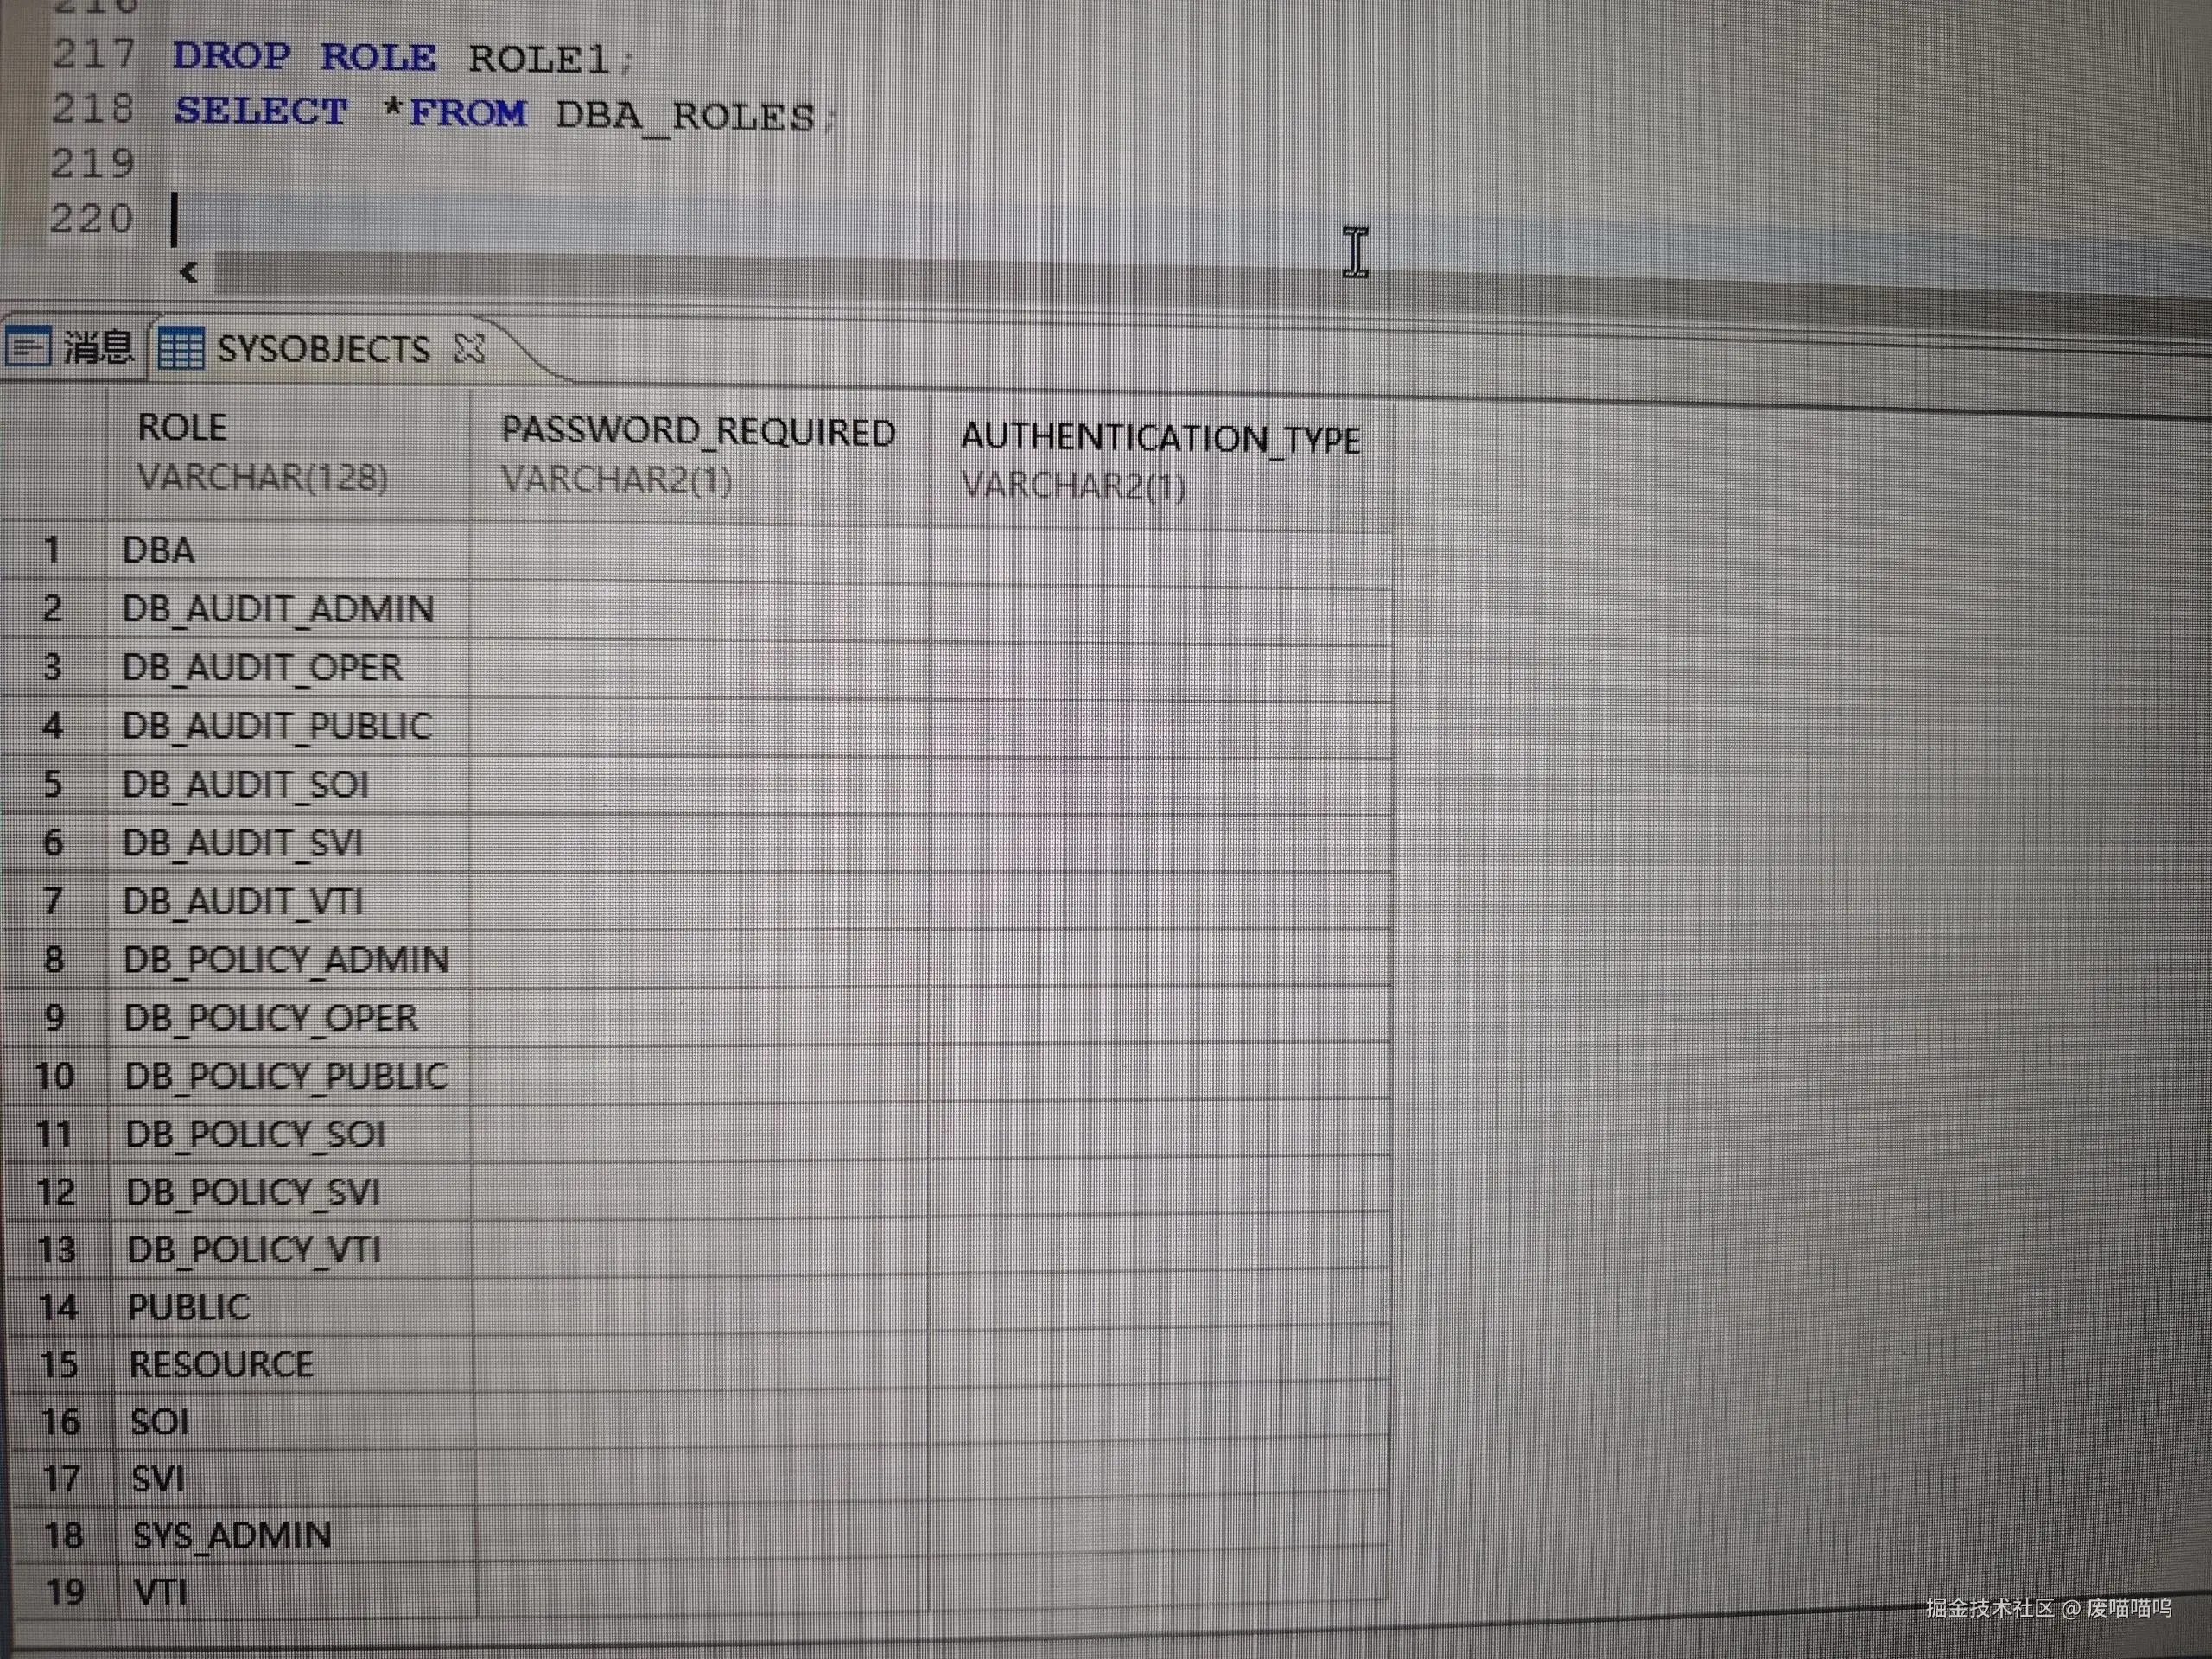Click the SYS_ADMIN role cell
Screen dimensions: 2212x1659
[232, 1535]
